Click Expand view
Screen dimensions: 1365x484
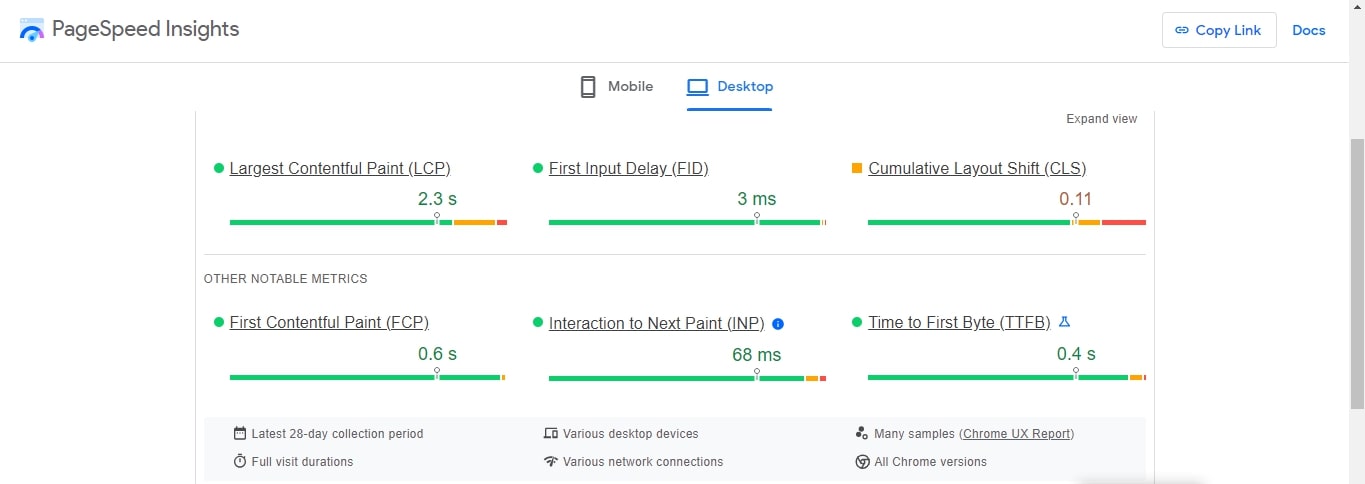[1101, 119]
